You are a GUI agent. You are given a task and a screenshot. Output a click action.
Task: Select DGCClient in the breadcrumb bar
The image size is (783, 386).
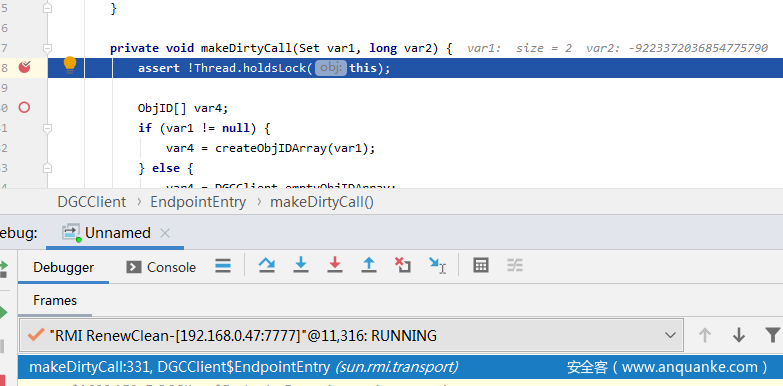click(x=91, y=202)
